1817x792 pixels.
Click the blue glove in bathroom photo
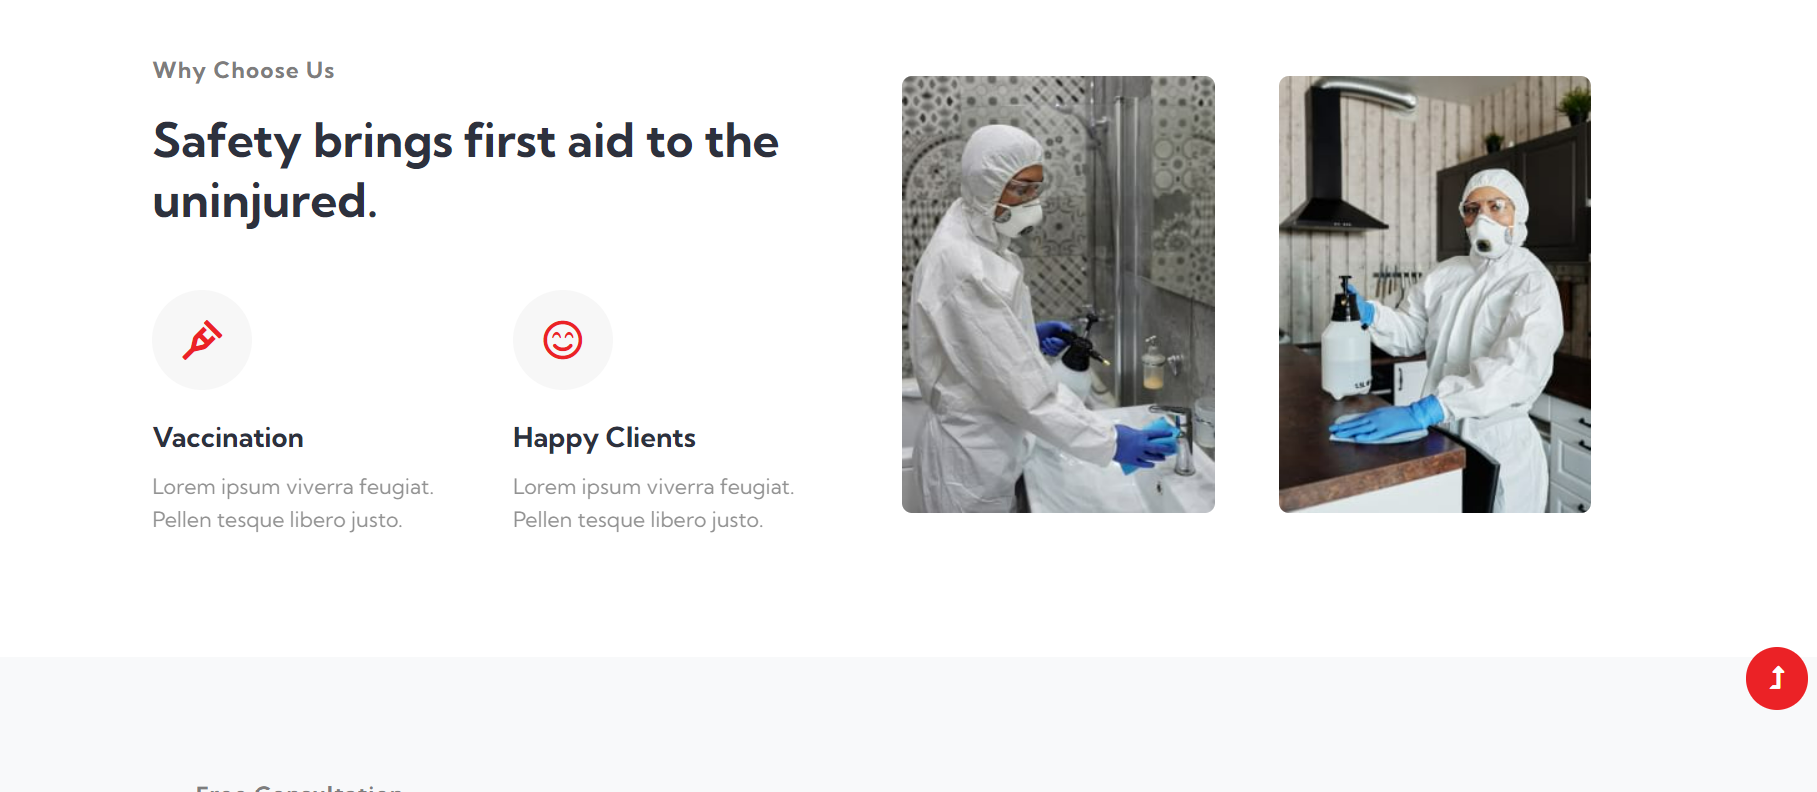coord(1146,445)
